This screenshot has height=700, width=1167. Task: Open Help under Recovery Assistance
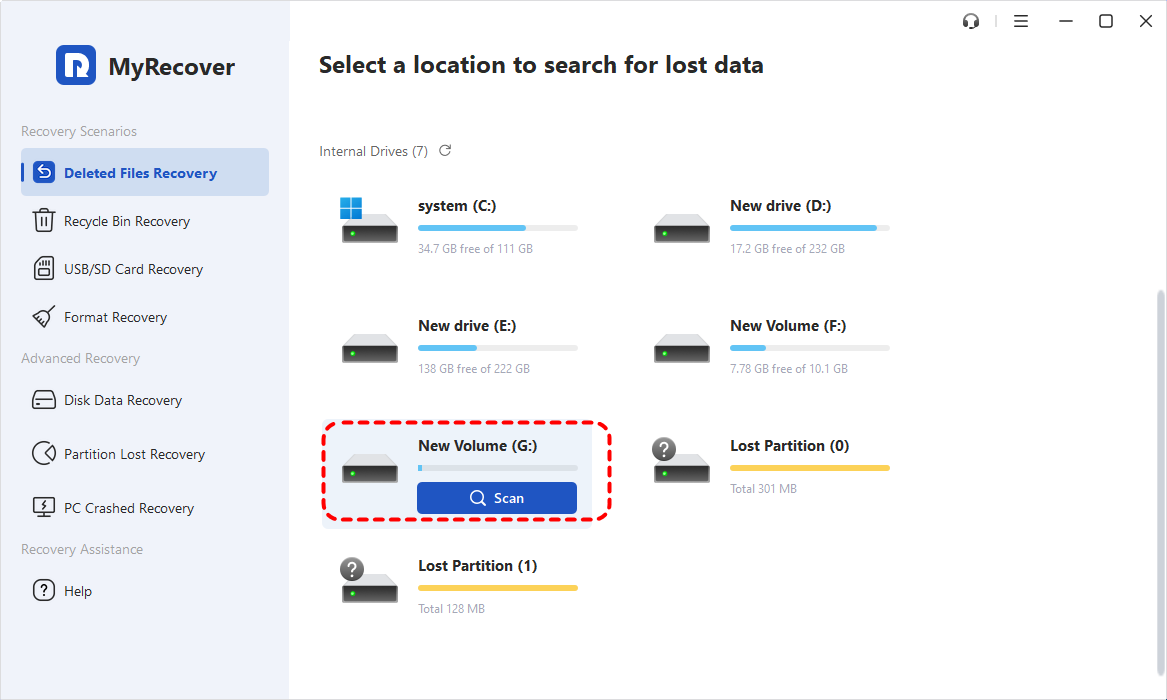pyautogui.click(x=77, y=591)
